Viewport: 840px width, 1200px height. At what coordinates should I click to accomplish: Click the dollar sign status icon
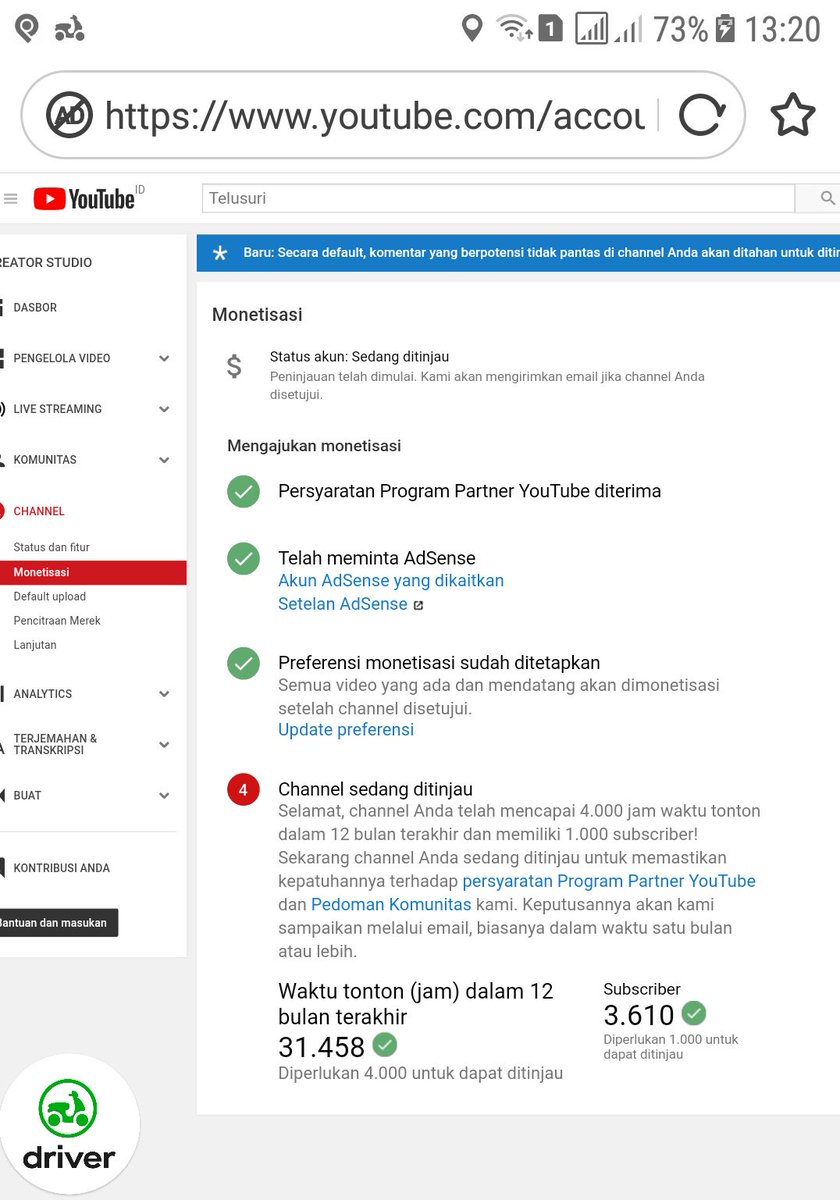(234, 366)
